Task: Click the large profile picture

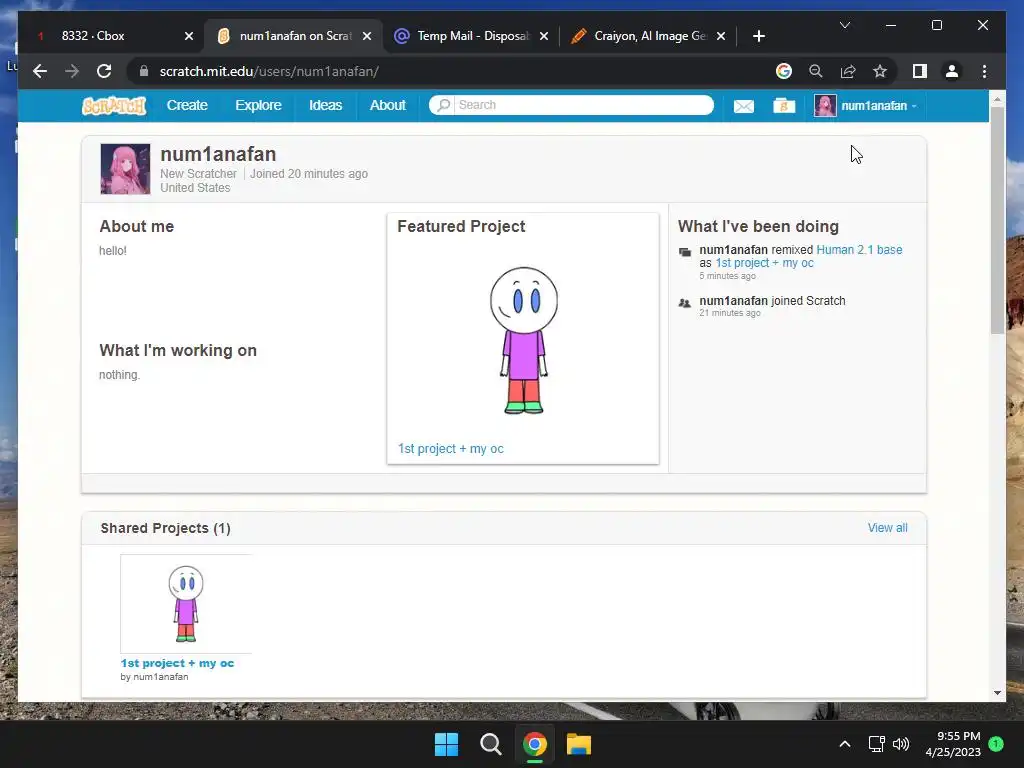Action: [125, 169]
